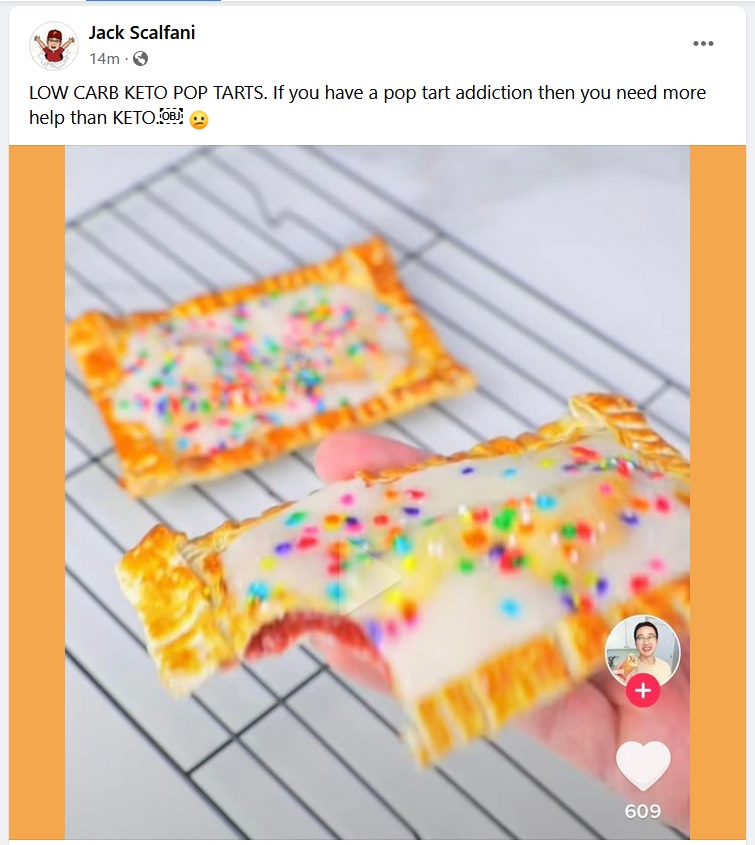Open Jack Scalfani's cartoon profile picture
This screenshot has width=755, height=845.
click(53, 46)
